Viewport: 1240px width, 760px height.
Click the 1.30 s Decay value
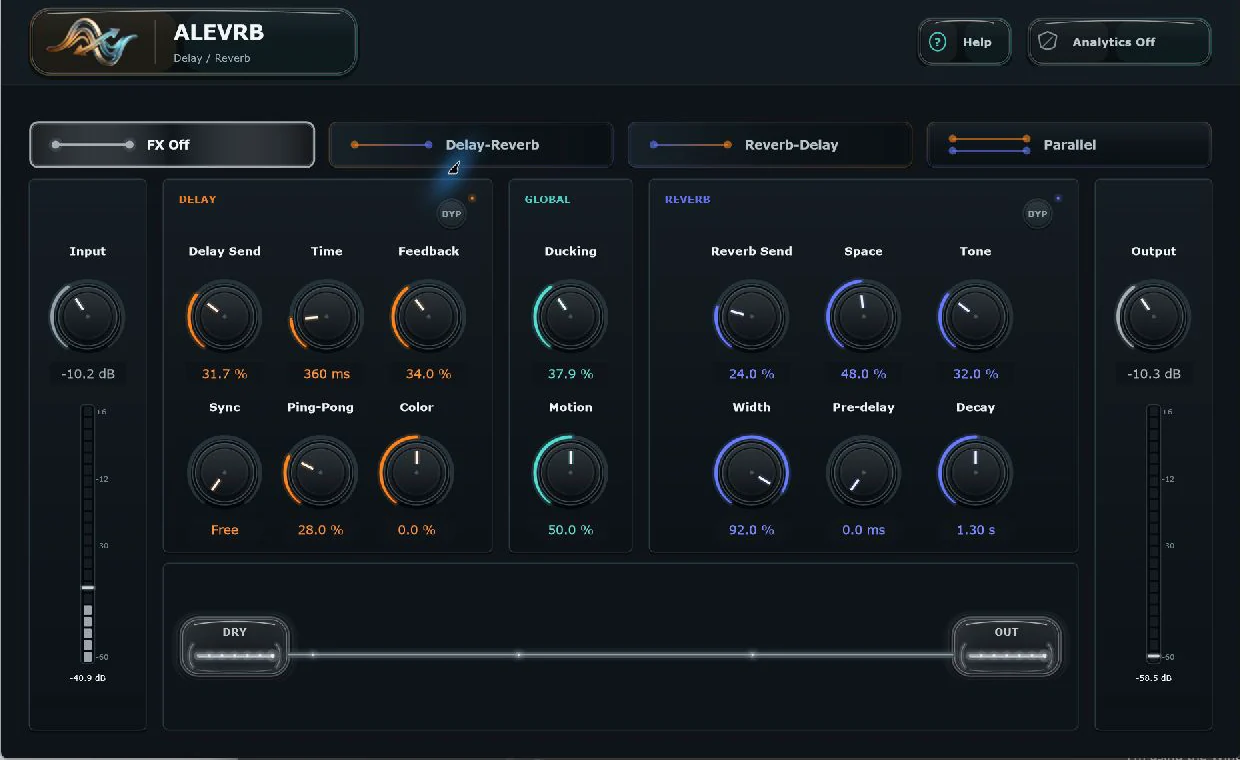[975, 530]
